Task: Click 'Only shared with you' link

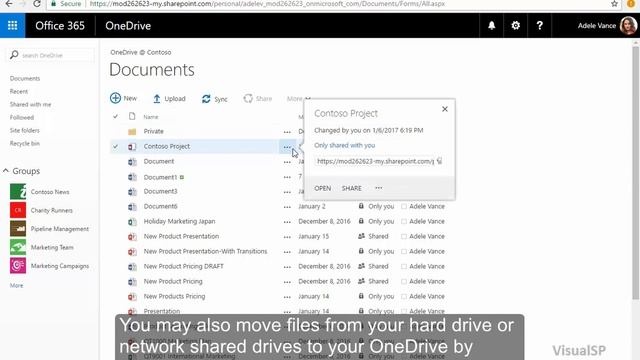Action: (x=344, y=145)
